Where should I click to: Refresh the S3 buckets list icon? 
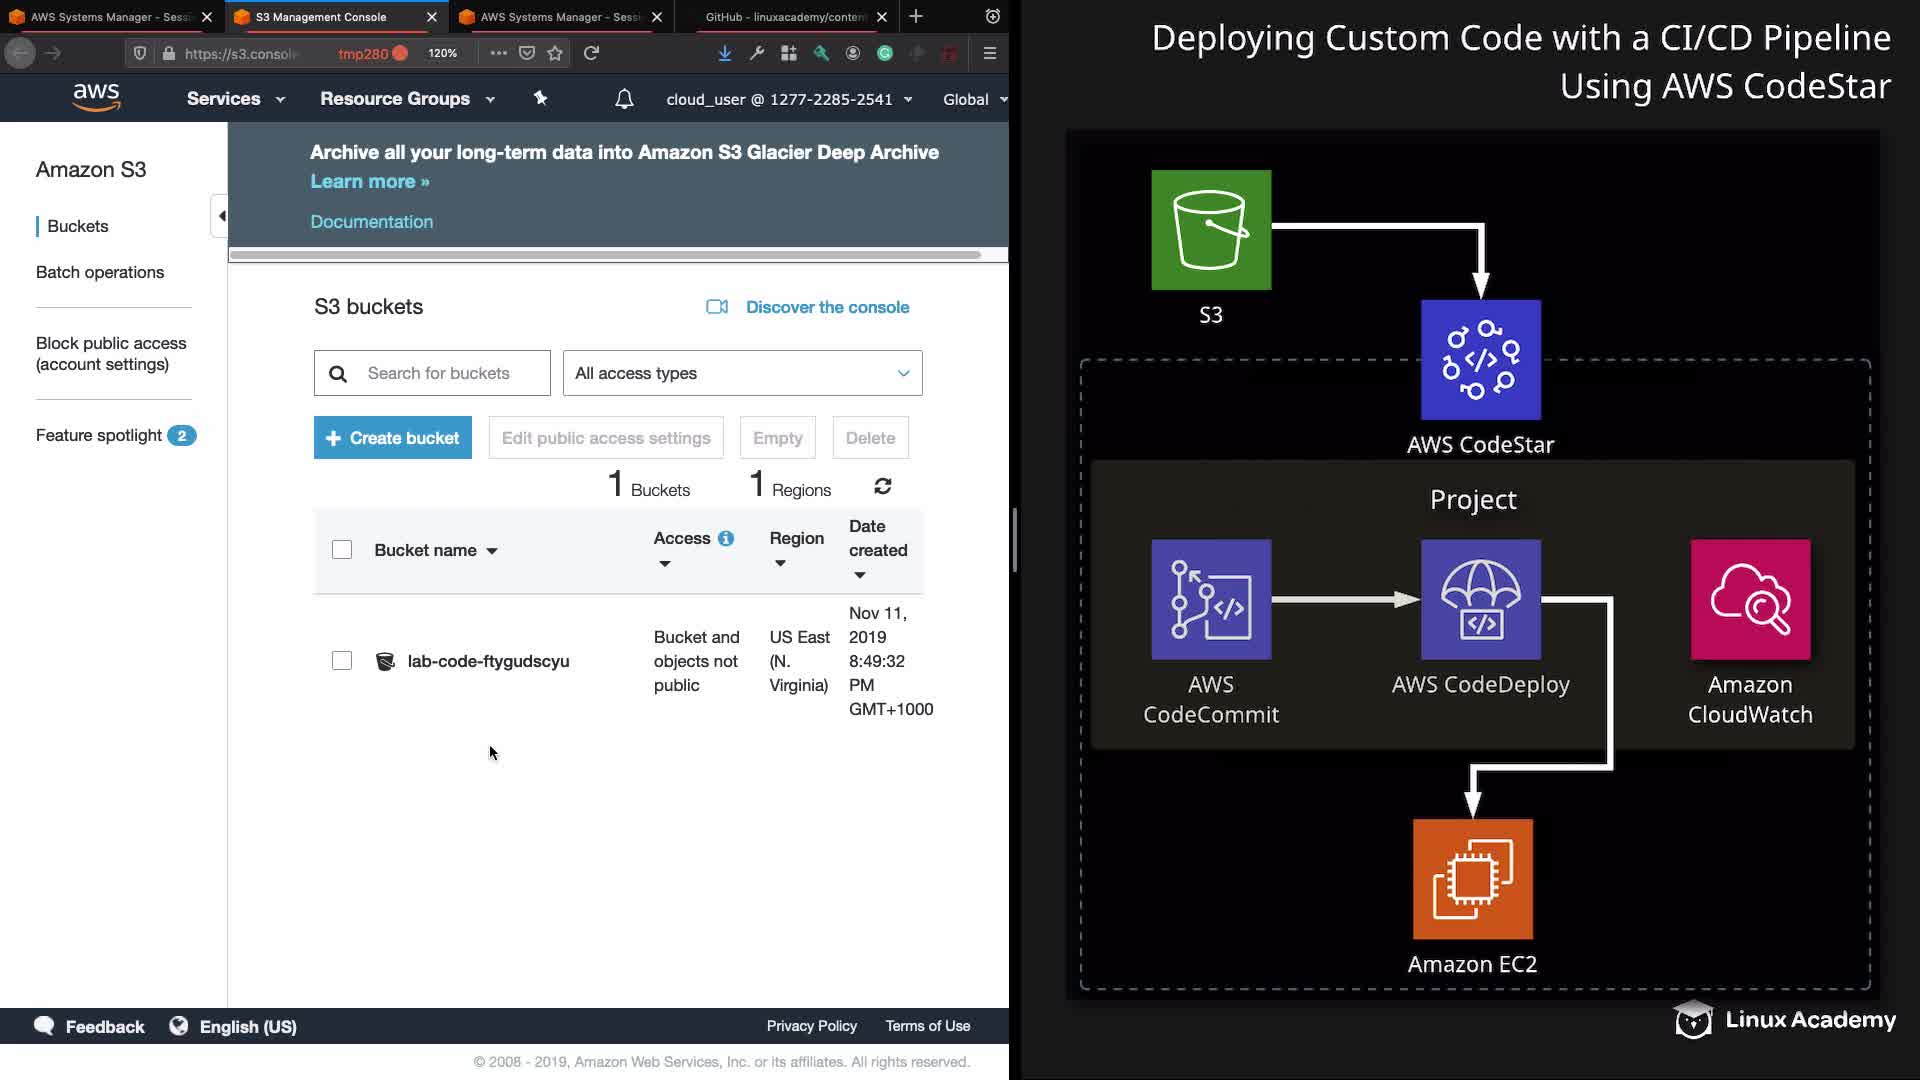(x=882, y=486)
